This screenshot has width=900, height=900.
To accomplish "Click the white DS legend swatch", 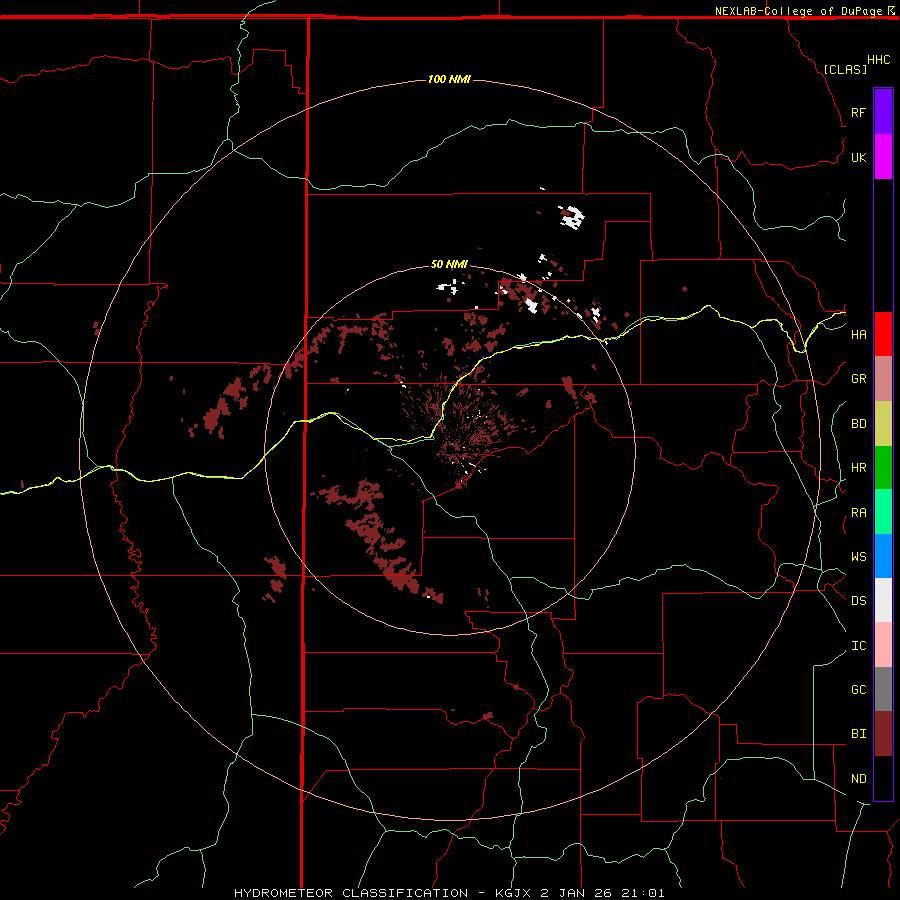I will click(x=883, y=600).
